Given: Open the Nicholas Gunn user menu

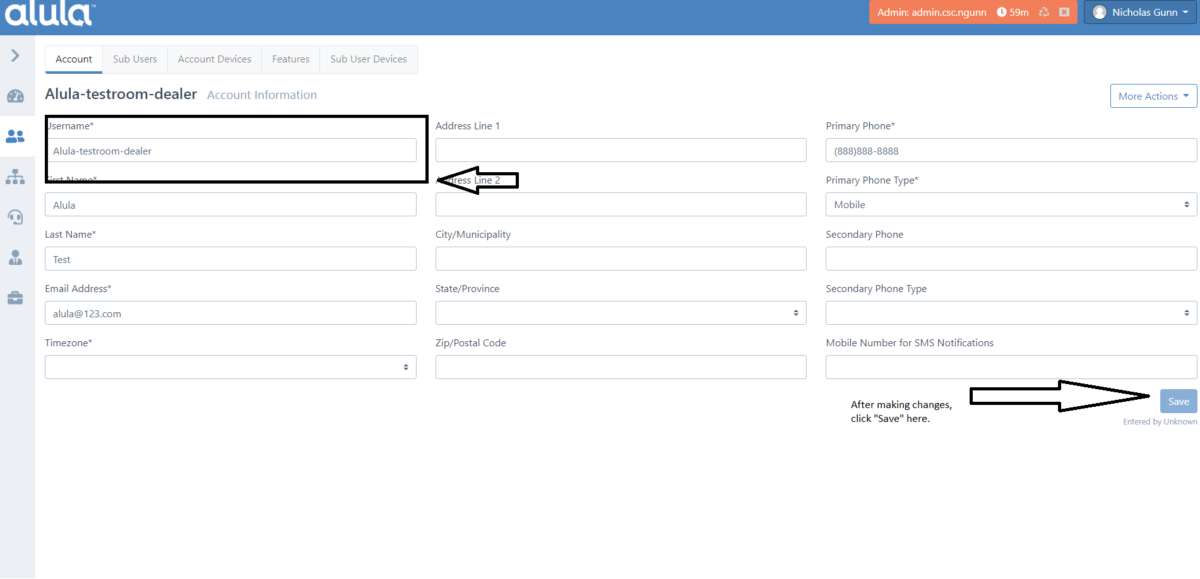Looking at the screenshot, I should click(1138, 11).
